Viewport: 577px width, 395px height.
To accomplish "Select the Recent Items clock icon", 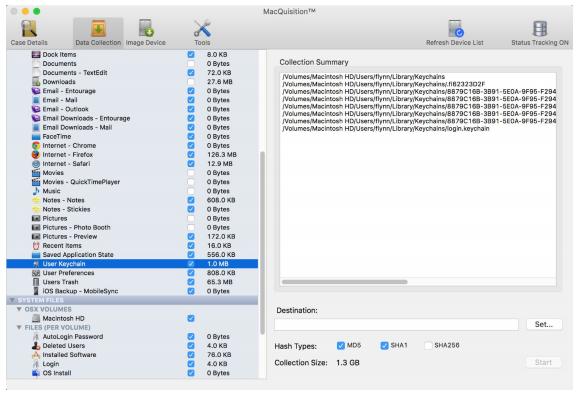I will (x=36, y=246).
